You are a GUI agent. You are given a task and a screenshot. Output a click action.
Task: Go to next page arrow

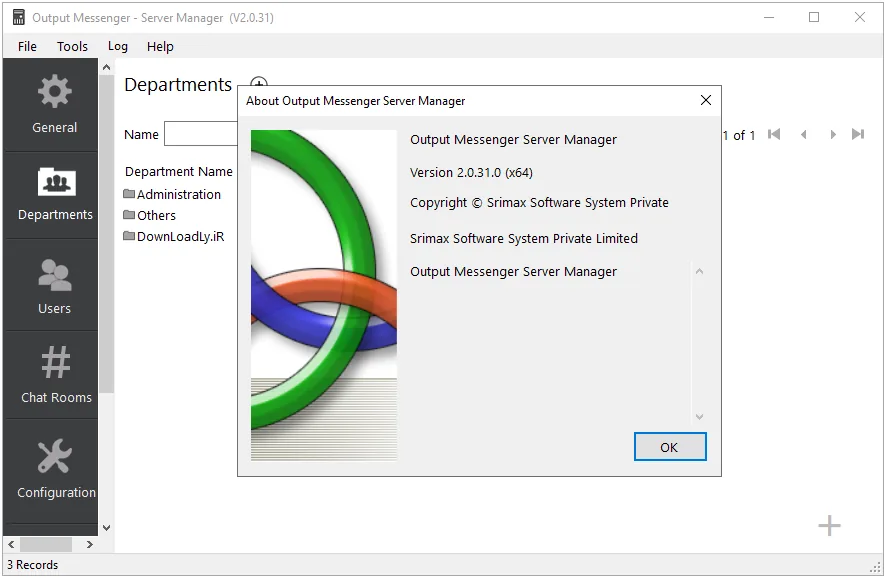(833, 134)
